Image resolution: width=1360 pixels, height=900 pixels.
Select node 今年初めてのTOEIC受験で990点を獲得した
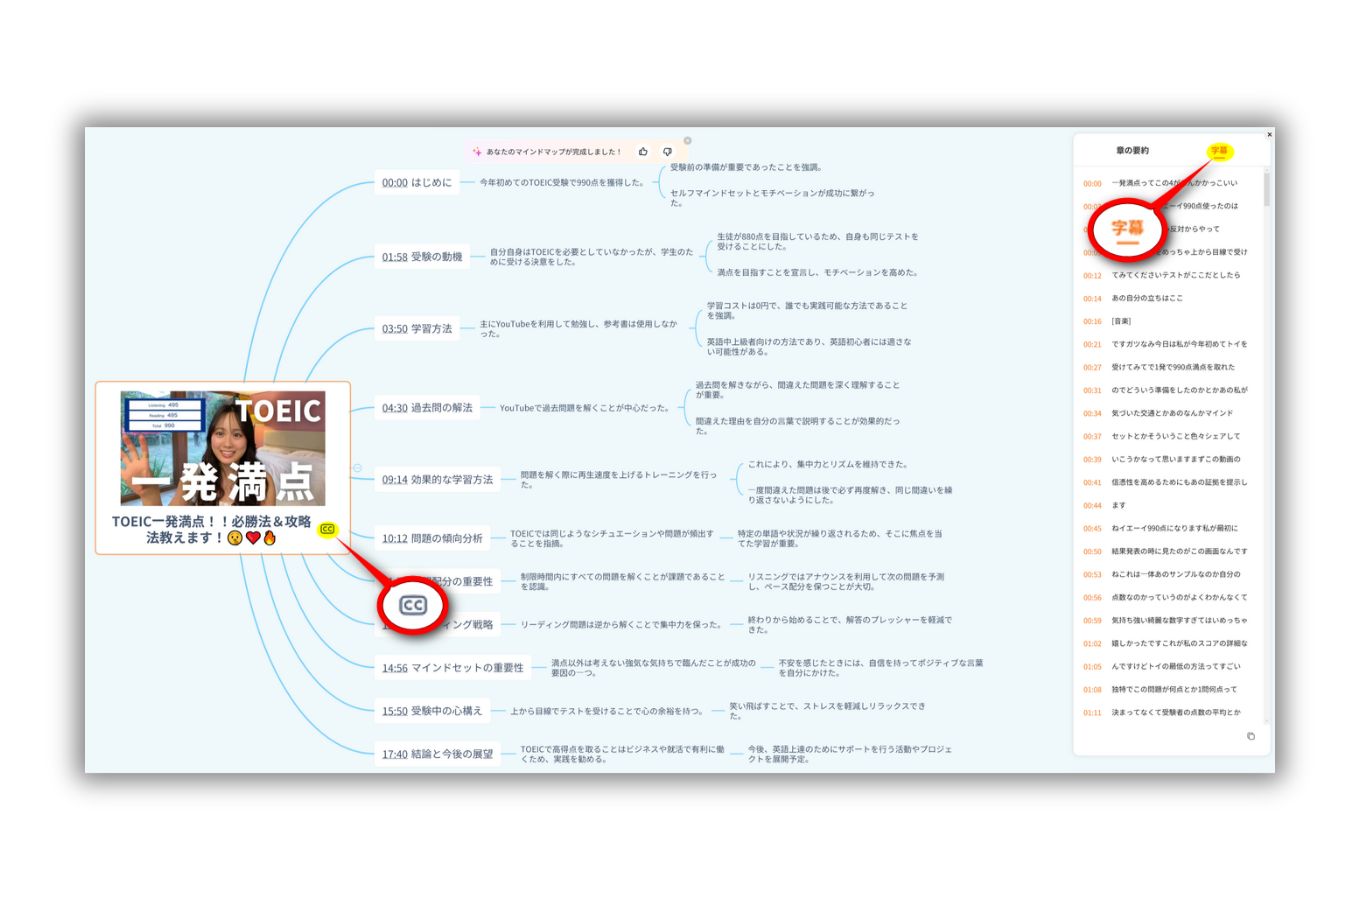(x=562, y=183)
